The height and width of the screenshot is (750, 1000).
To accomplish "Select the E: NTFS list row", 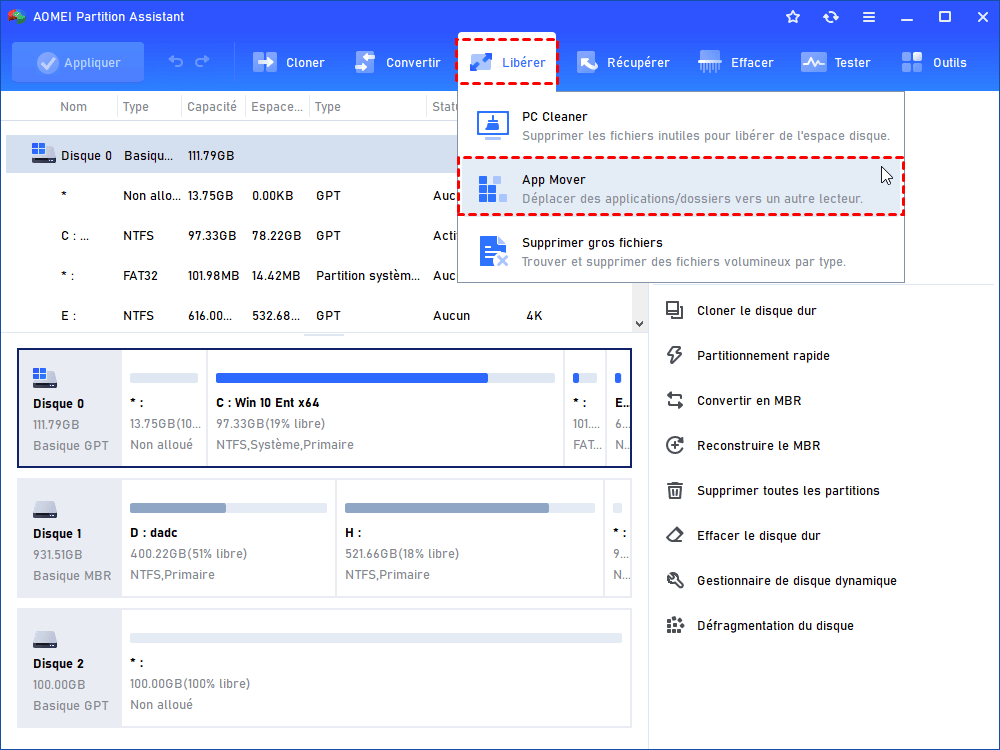I will click(319, 315).
